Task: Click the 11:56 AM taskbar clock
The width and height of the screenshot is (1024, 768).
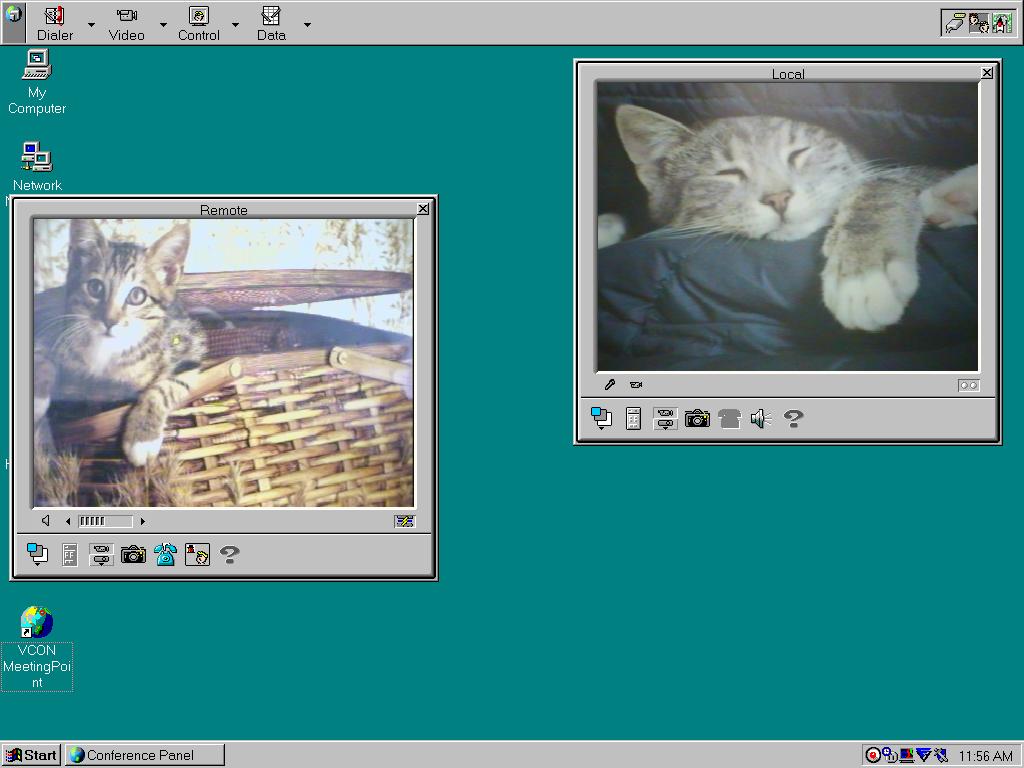Action: (x=985, y=756)
